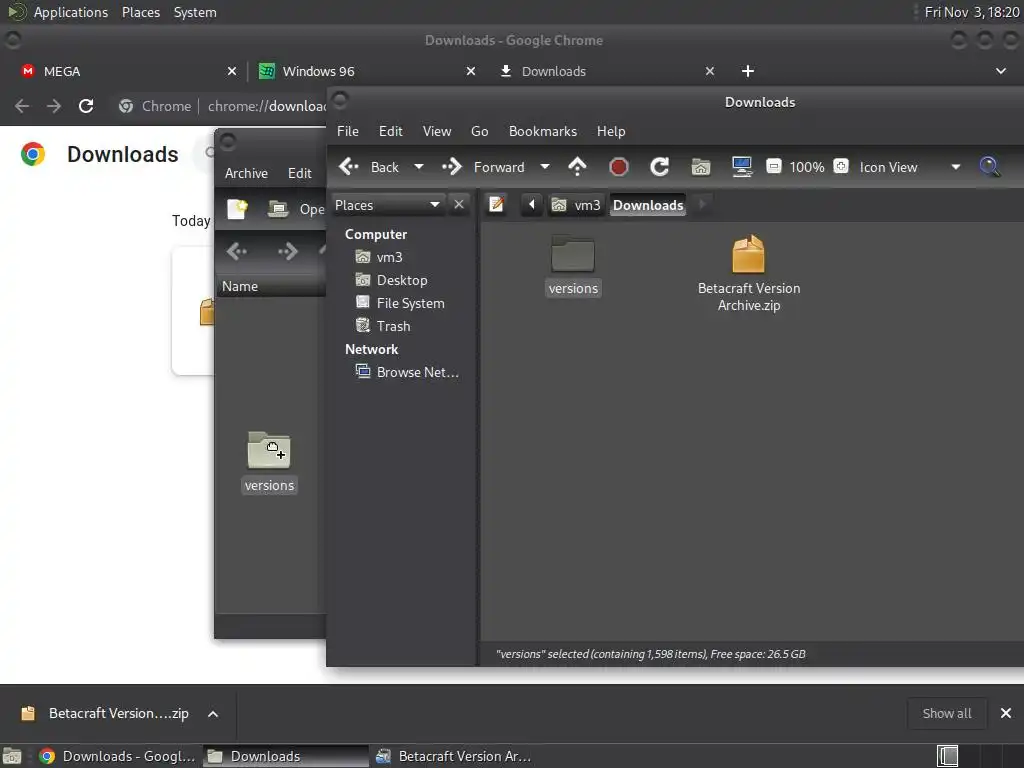
Task: Zoom in with the plus icon
Action: [x=841, y=167]
